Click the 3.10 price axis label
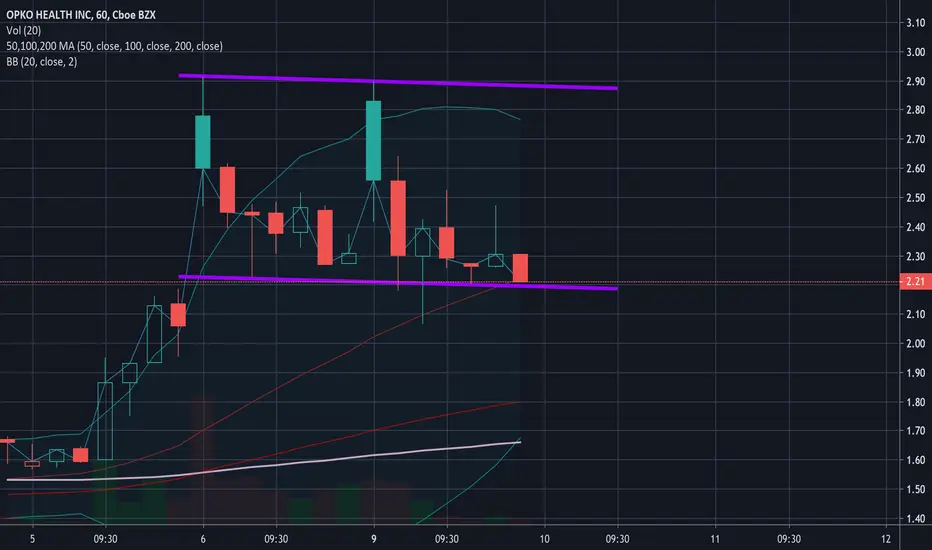 pos(915,23)
